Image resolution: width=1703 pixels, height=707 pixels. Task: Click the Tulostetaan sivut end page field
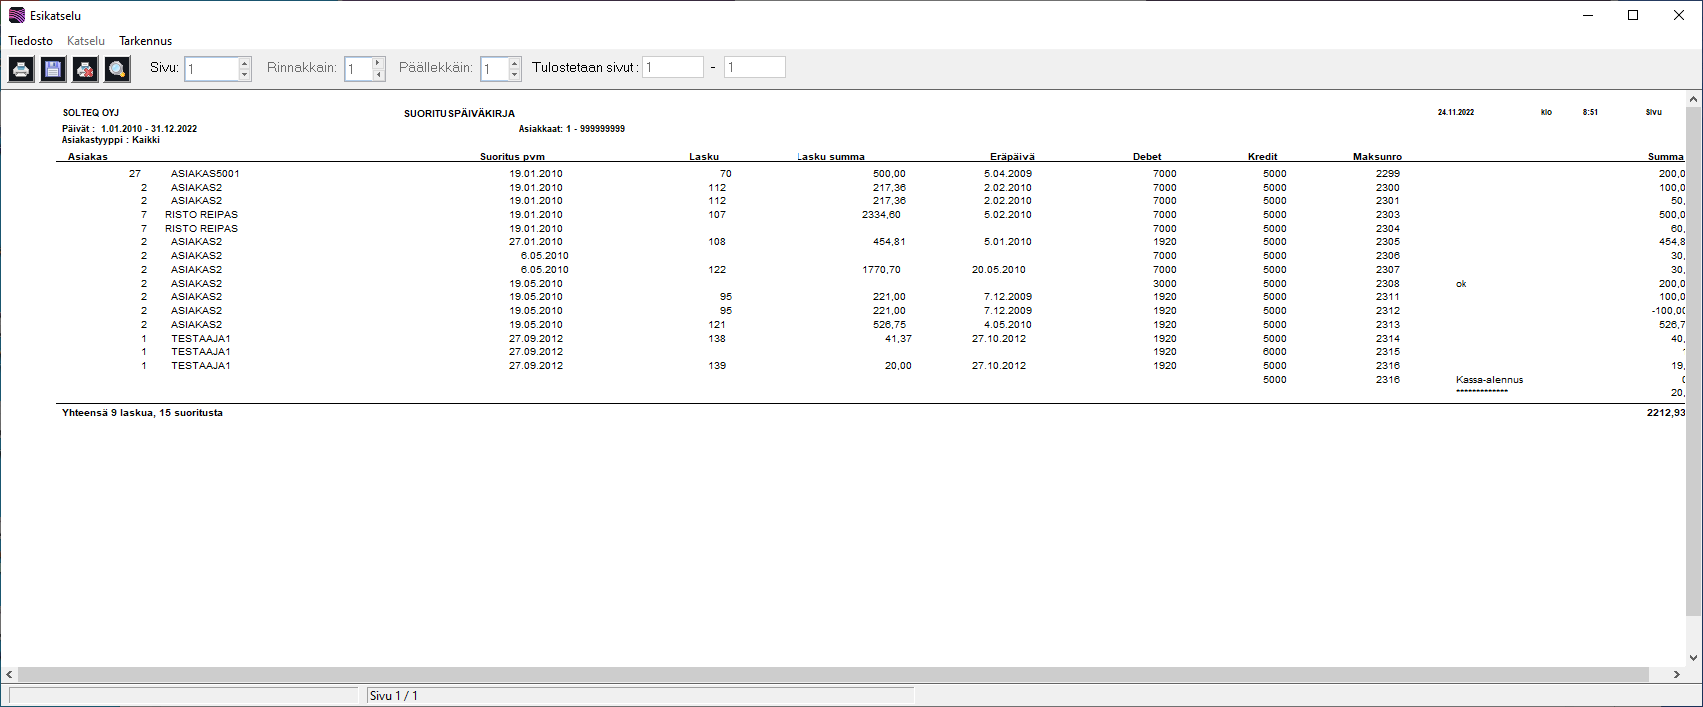coord(754,68)
